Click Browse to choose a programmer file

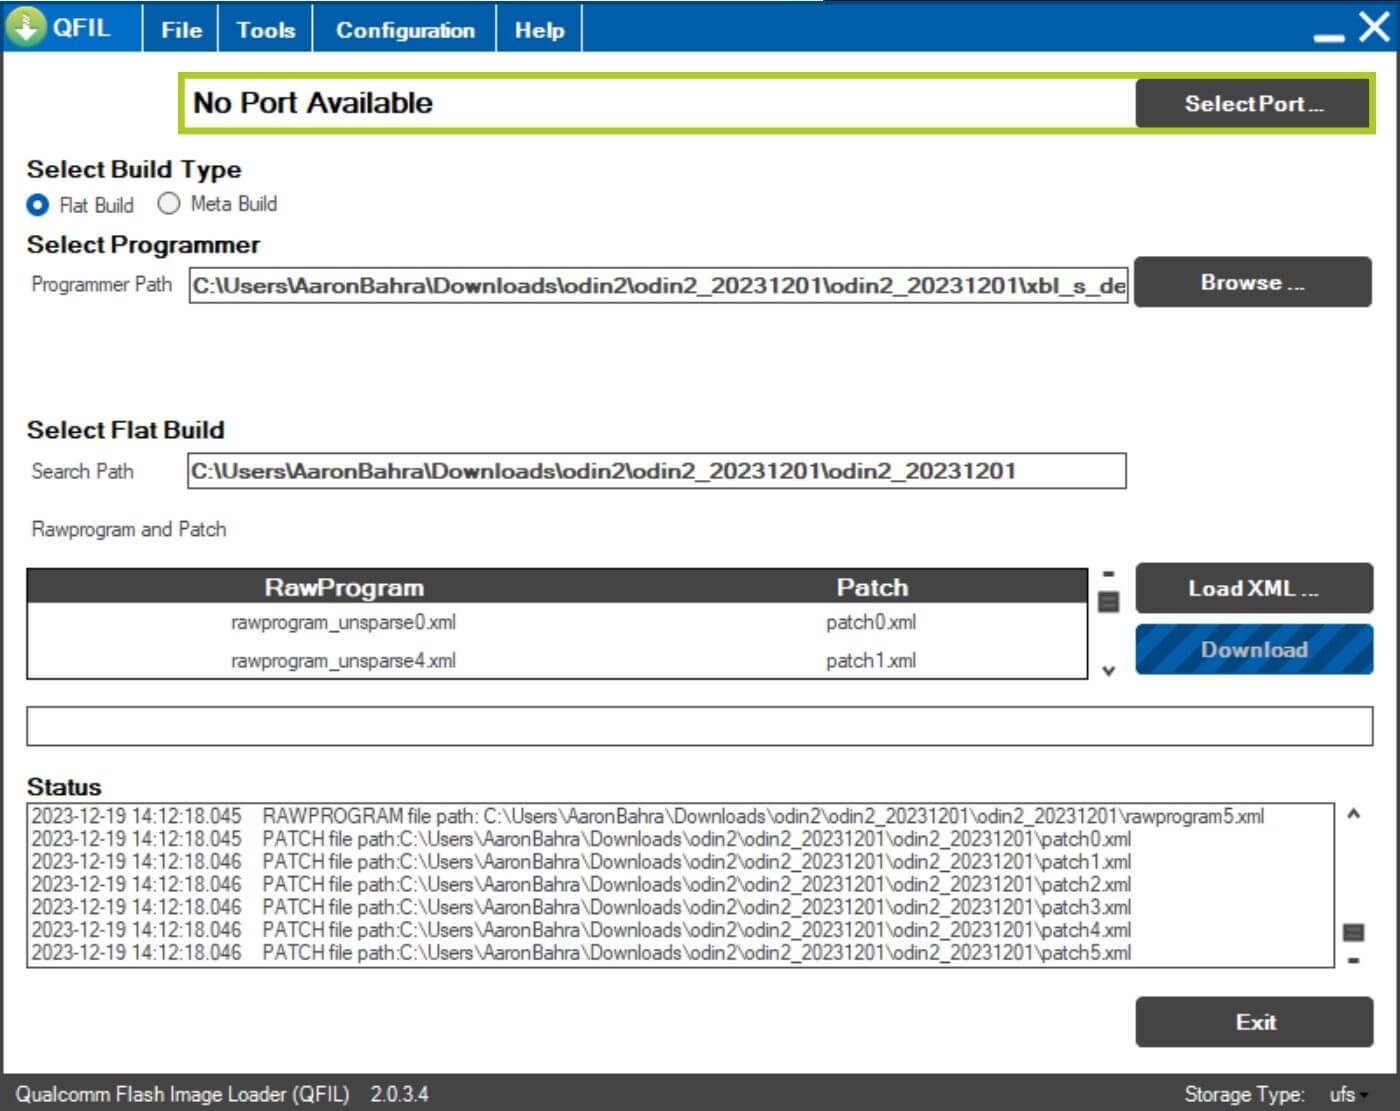pos(1252,283)
